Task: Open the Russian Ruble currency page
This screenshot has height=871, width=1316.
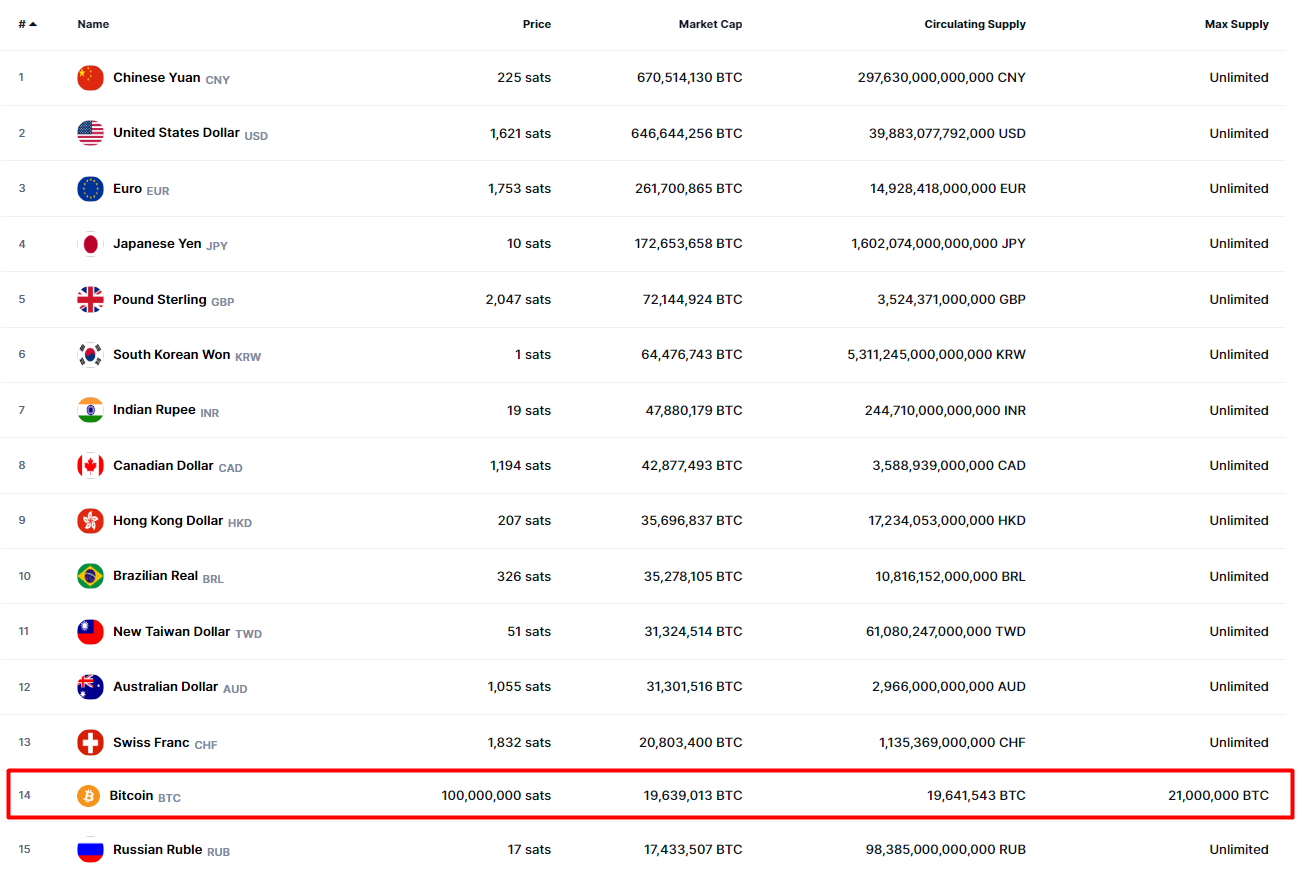Action: pos(158,849)
